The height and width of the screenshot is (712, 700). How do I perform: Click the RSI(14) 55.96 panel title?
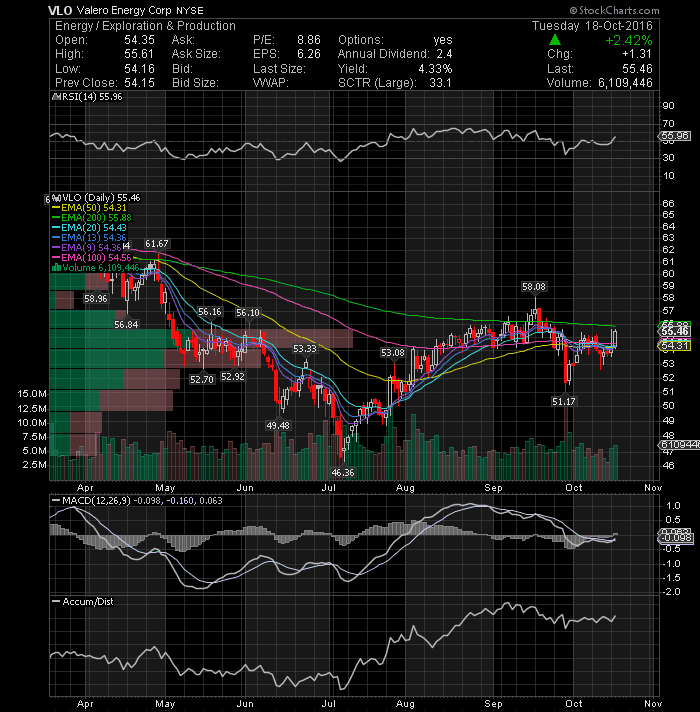92,97
